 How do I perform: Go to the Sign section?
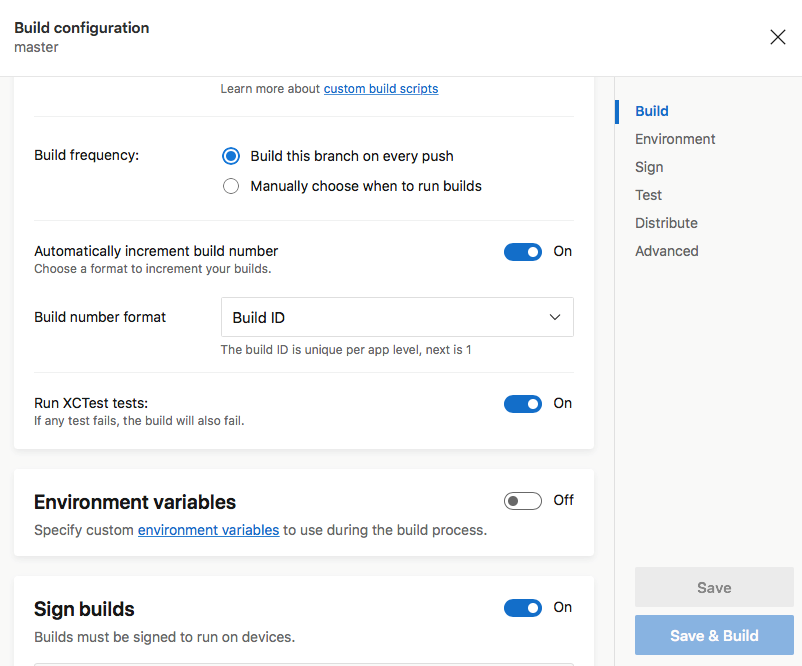coord(649,167)
